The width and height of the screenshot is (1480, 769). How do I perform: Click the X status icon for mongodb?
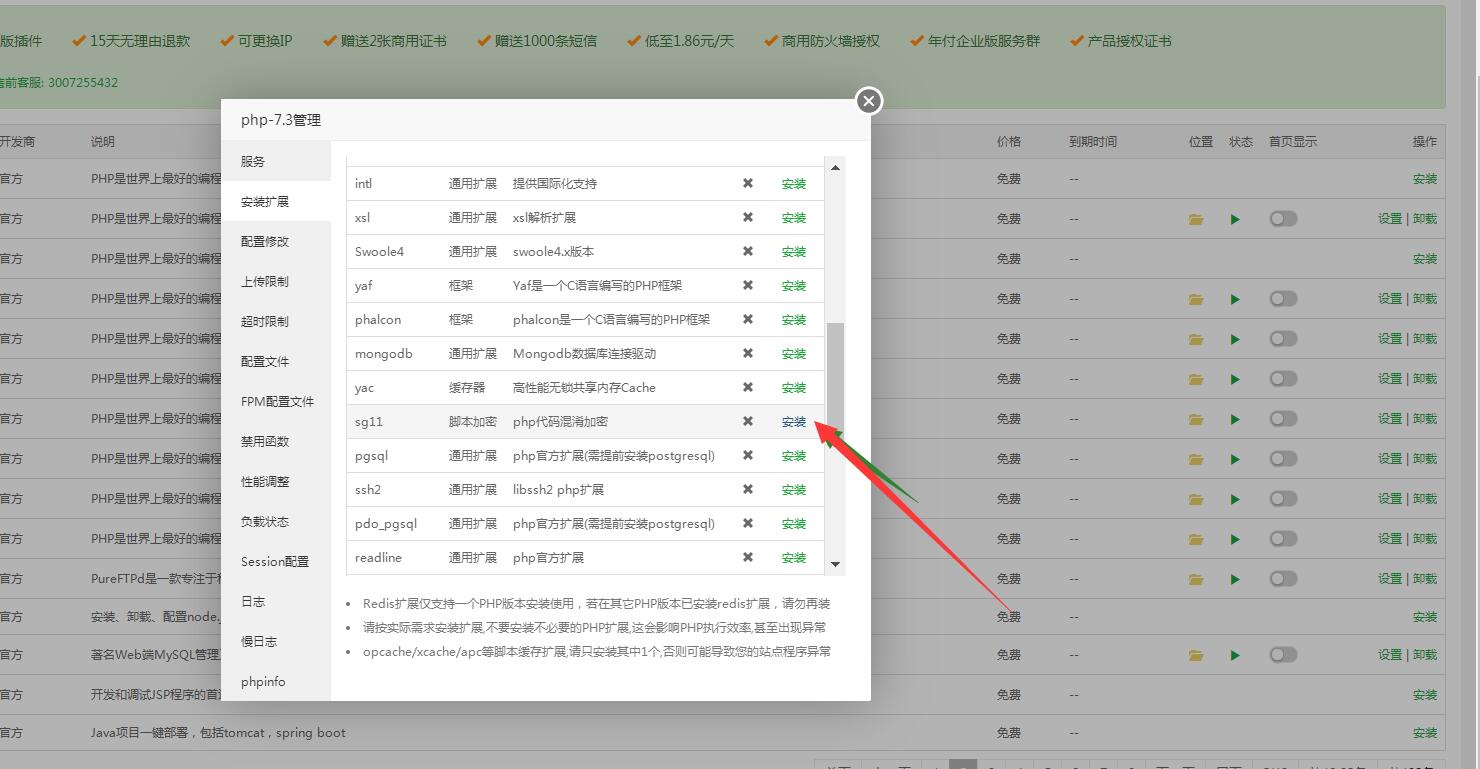point(747,353)
